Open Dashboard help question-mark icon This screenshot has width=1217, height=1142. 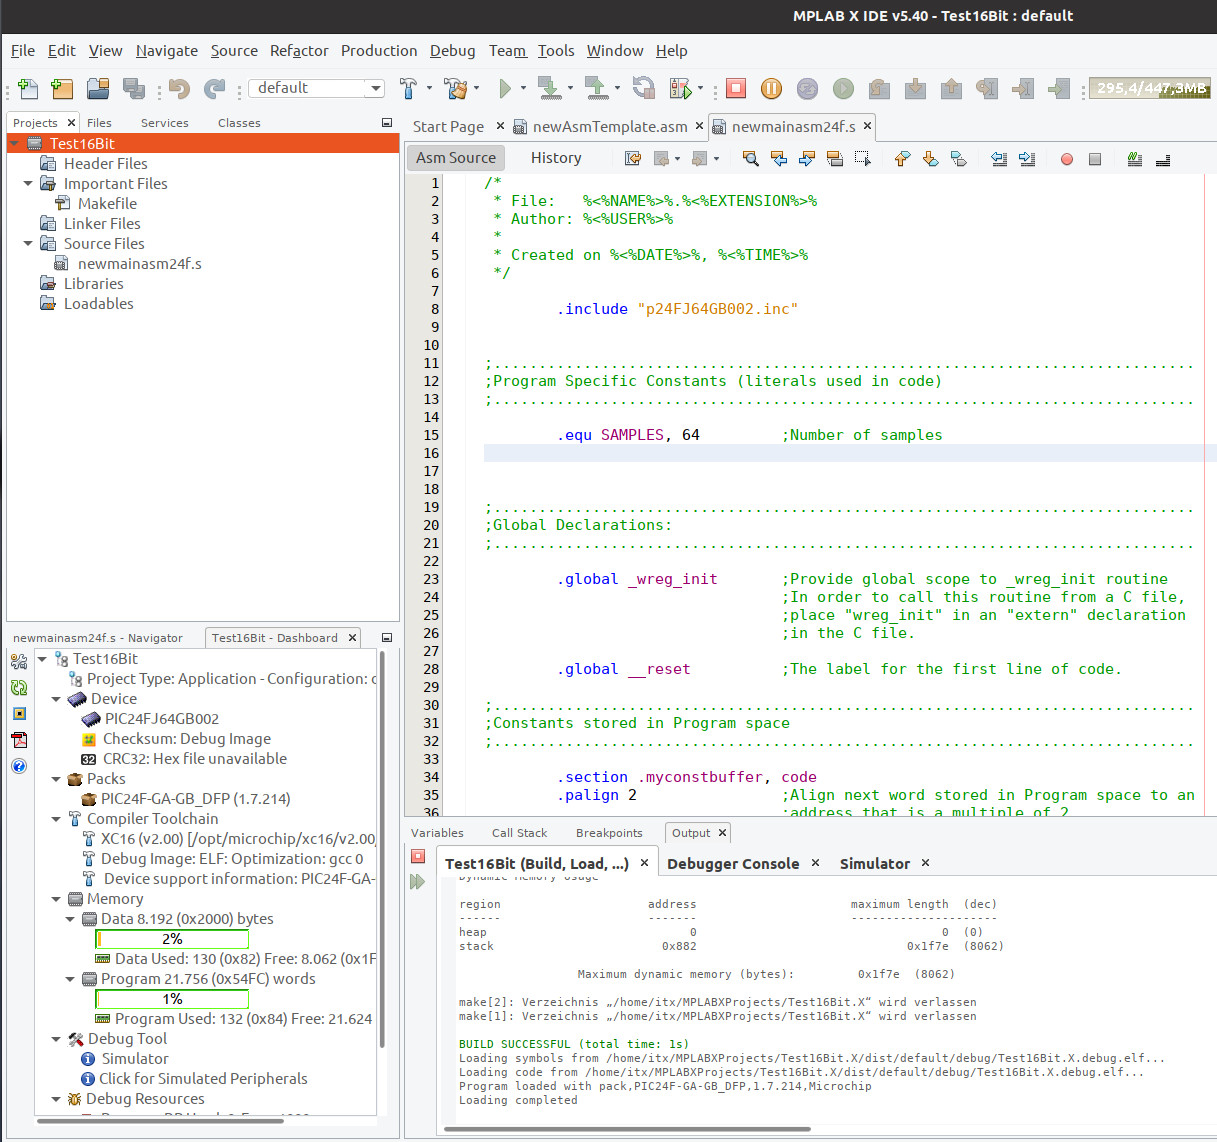19,766
